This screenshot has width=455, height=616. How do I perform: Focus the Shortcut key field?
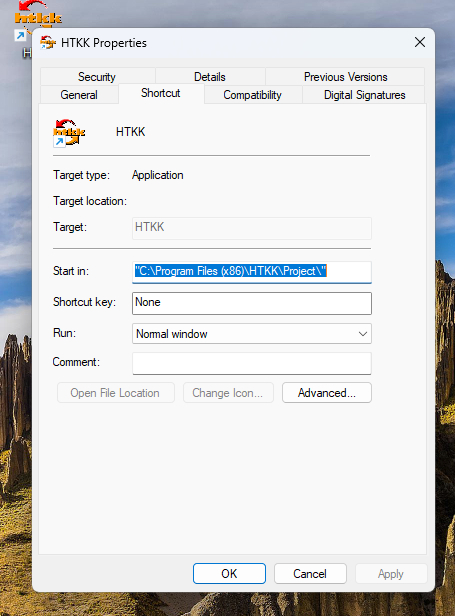pyautogui.click(x=252, y=303)
